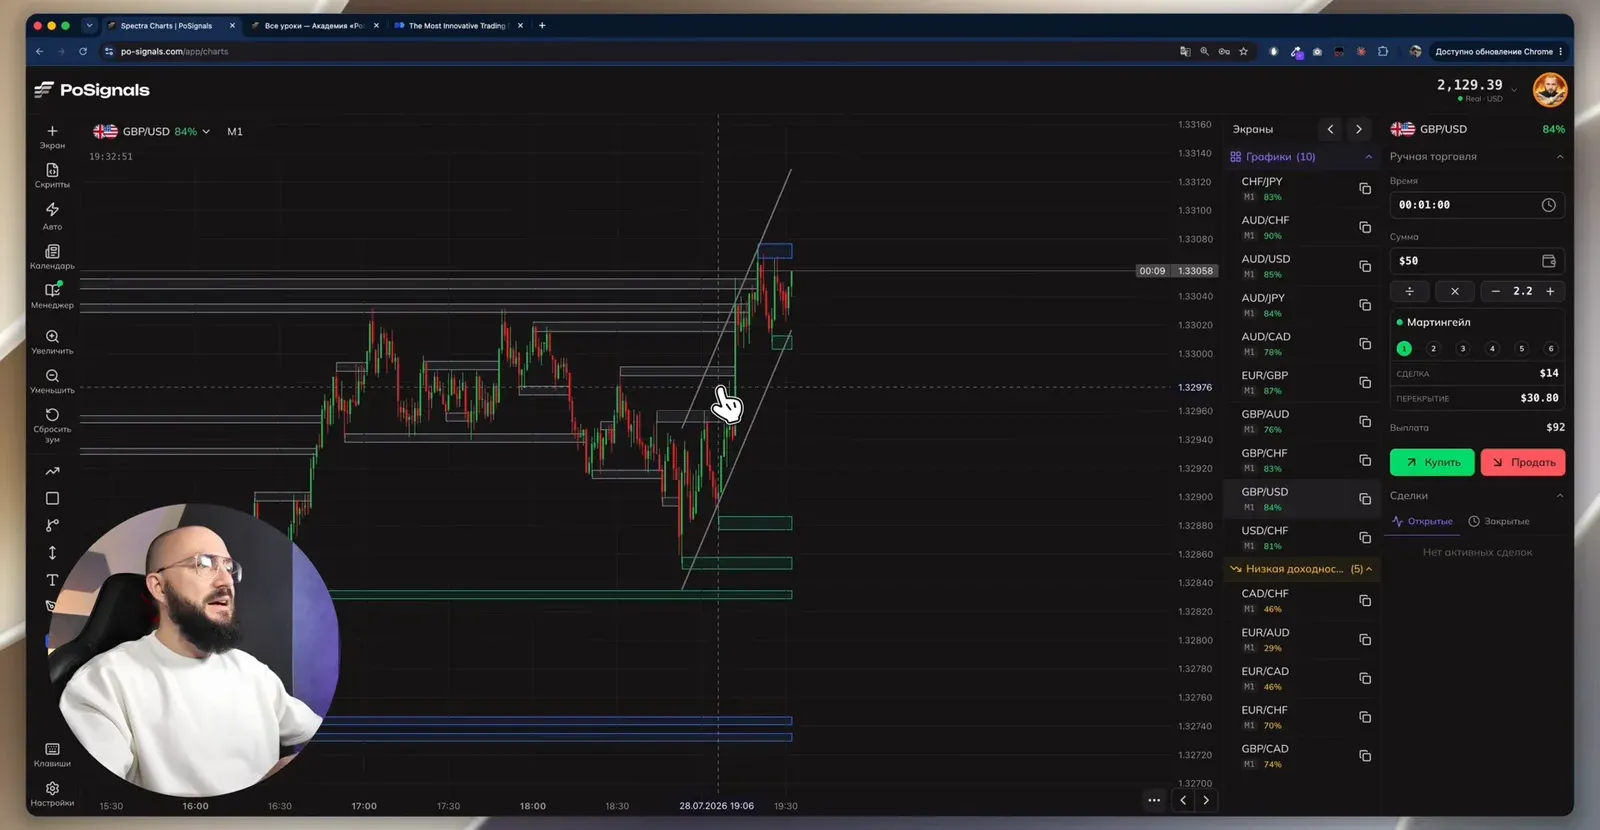Switch to the Закрытые deals tab

pos(1499,521)
